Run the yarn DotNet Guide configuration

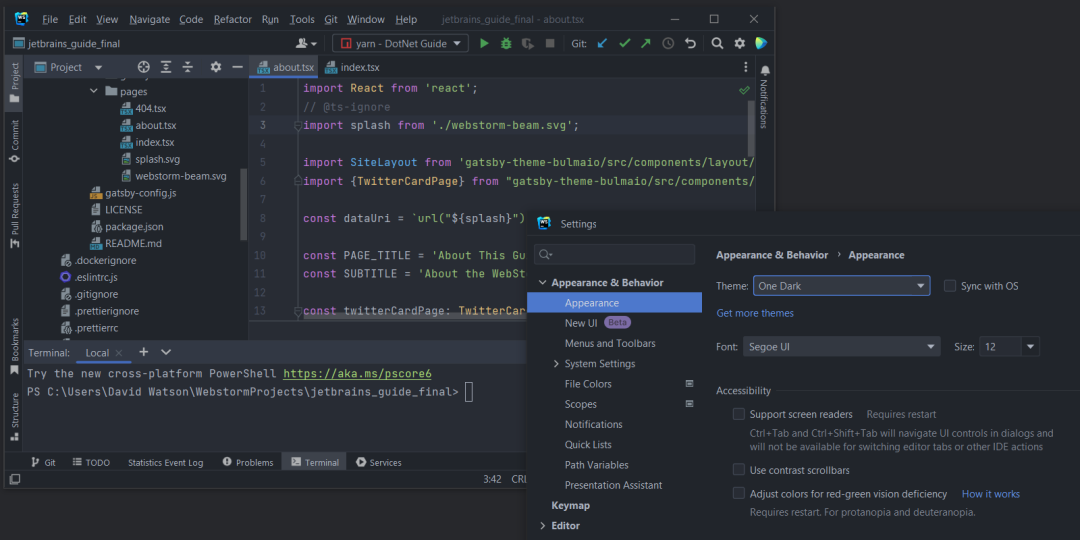484,43
